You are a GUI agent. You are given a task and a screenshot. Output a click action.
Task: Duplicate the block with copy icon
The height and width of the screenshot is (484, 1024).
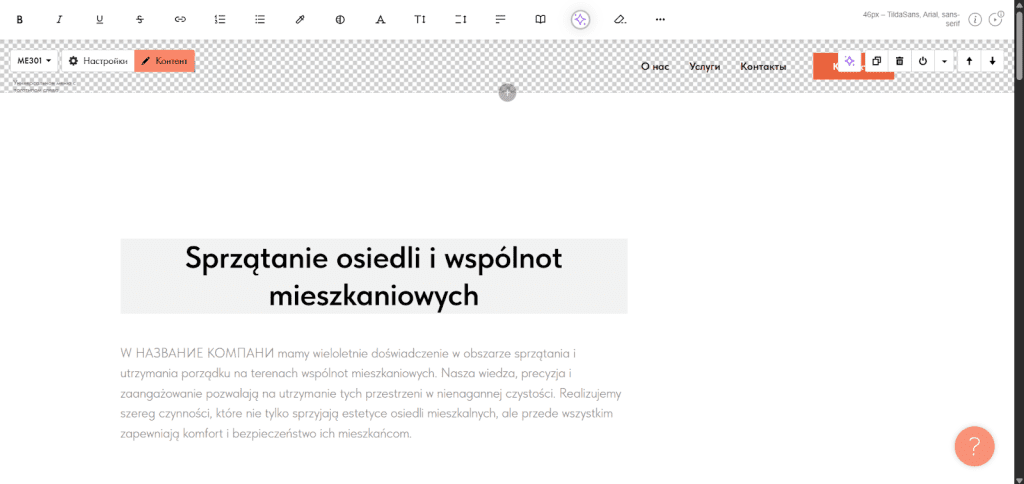click(877, 61)
